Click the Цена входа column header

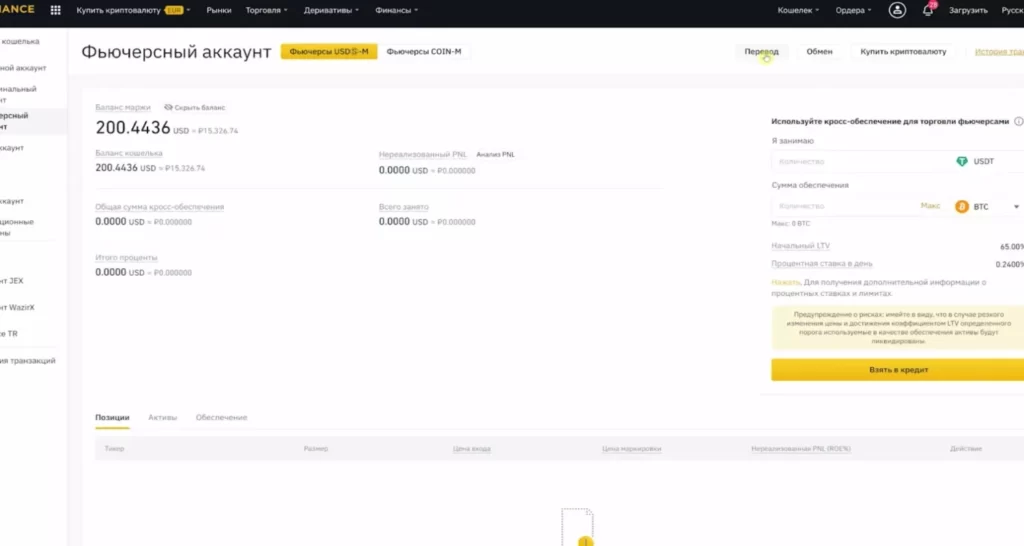(x=472, y=449)
